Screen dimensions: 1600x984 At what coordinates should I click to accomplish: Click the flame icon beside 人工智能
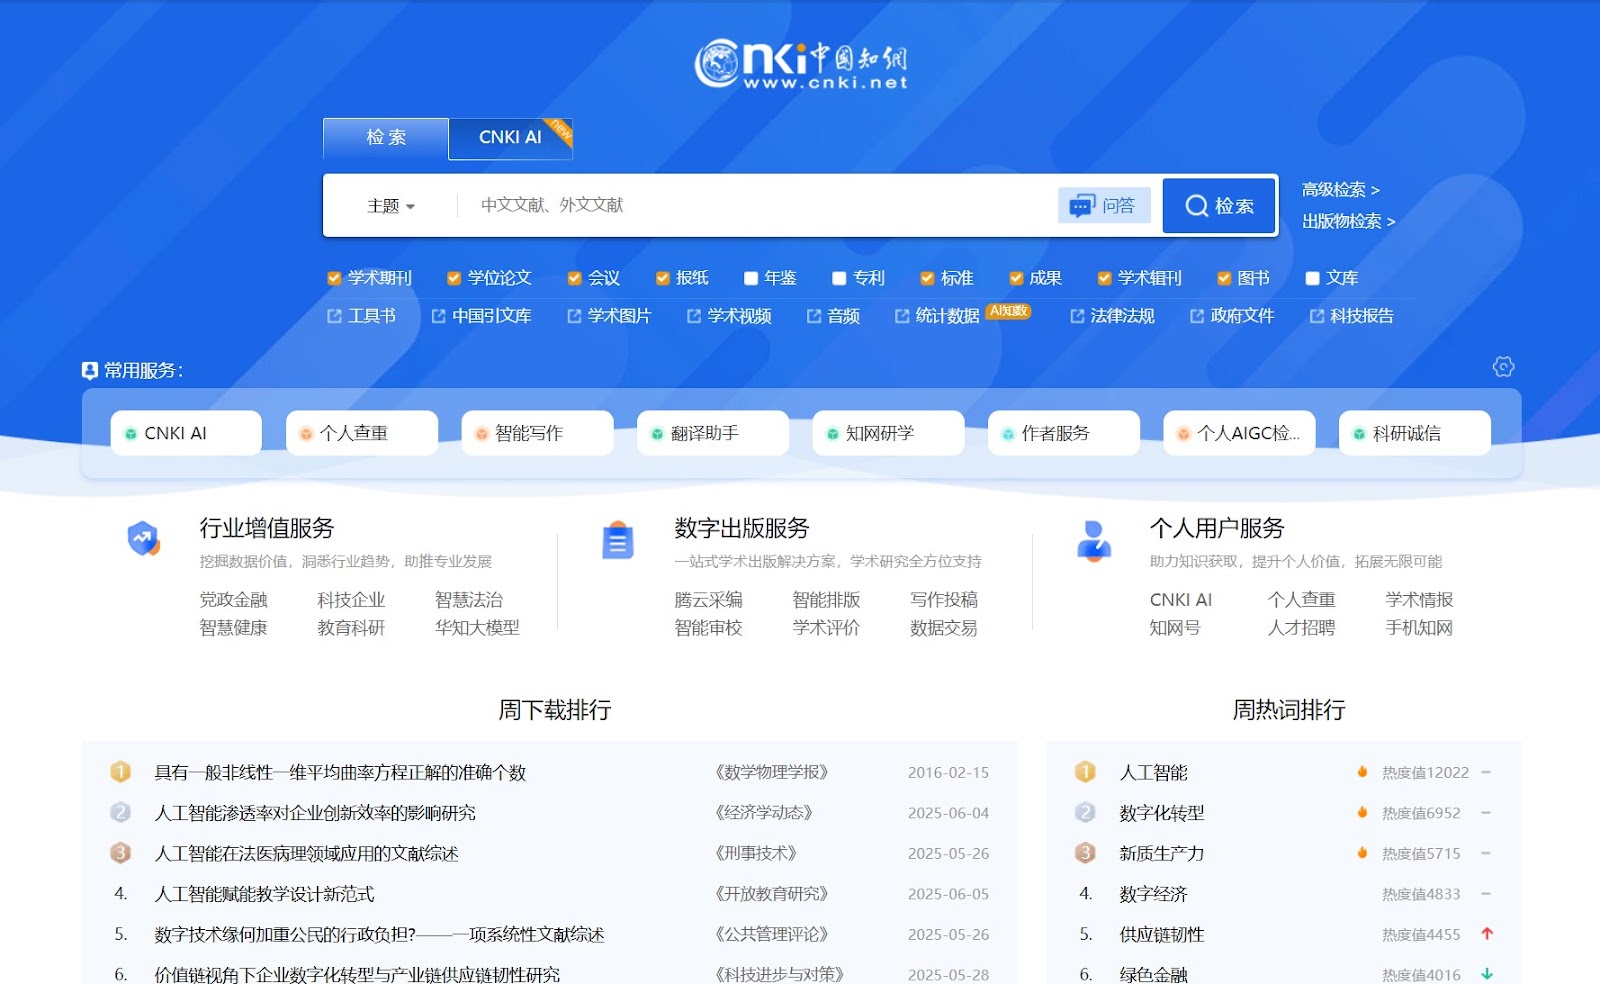point(1362,771)
